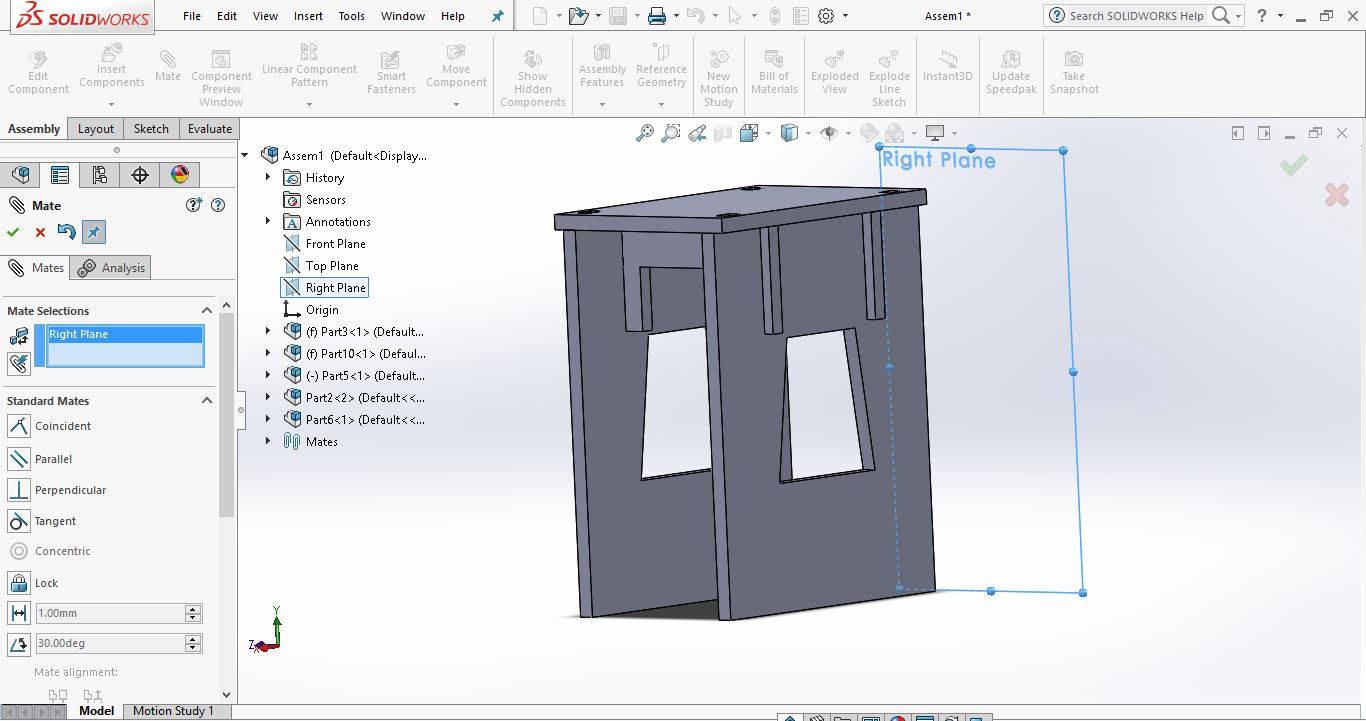Open the ConfigurationManager tab icon
The image size is (1366, 721).
tap(99, 175)
